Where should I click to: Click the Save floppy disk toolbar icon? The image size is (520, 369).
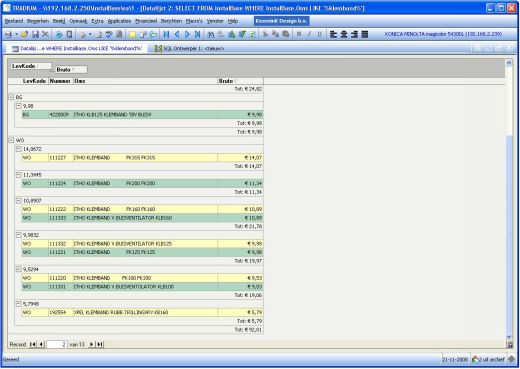[x=35, y=34]
